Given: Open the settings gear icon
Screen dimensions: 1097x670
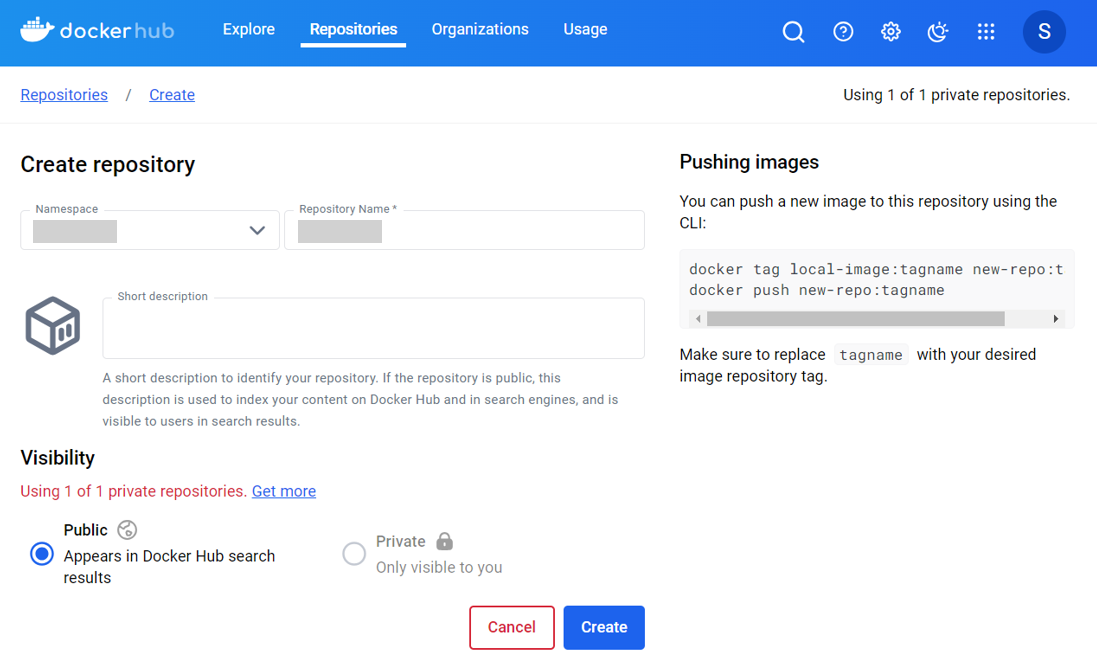Looking at the screenshot, I should click(891, 31).
